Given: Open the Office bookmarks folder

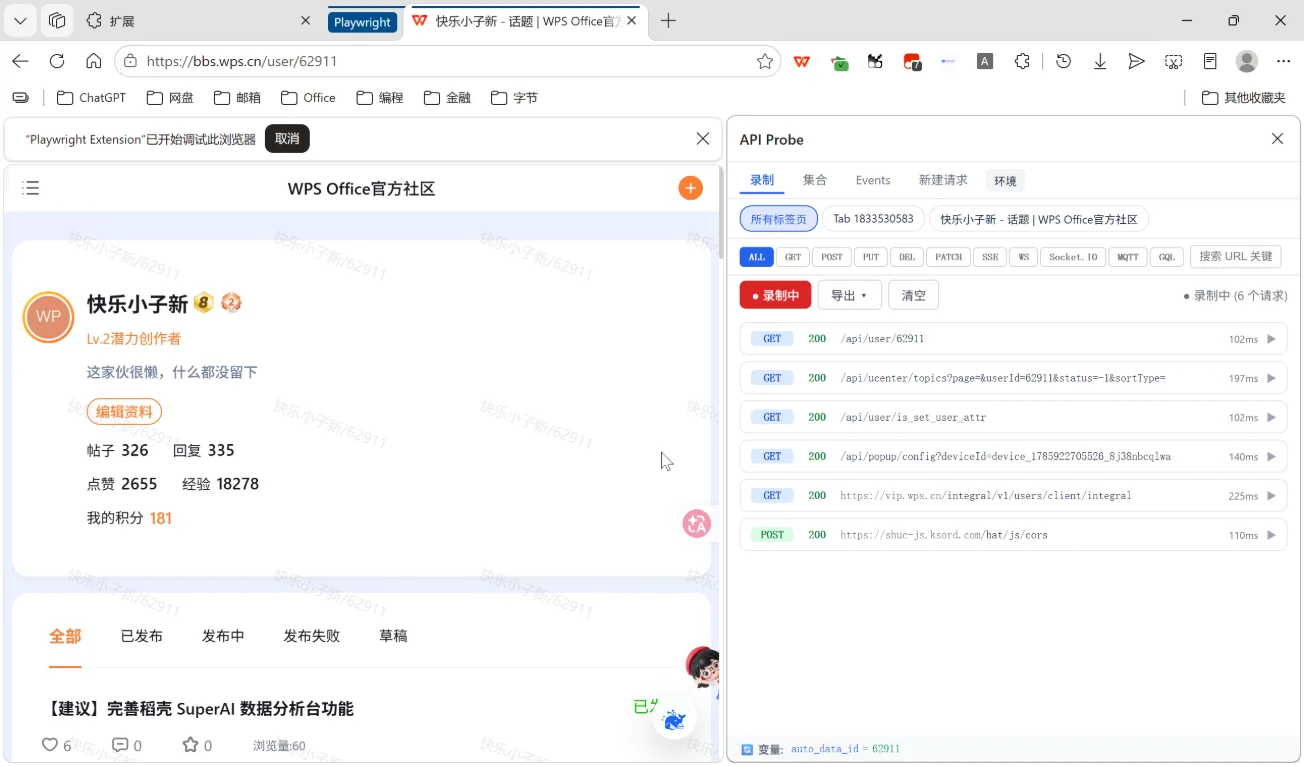Looking at the screenshot, I should point(308,98).
